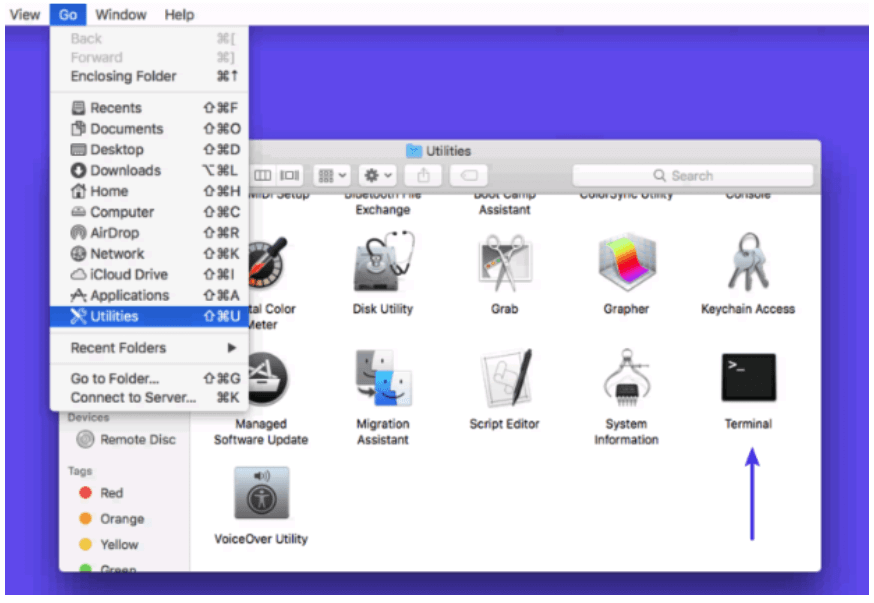Viewport: 874px width, 603px height.
Task: Click inside the Search field
Action: tap(693, 174)
